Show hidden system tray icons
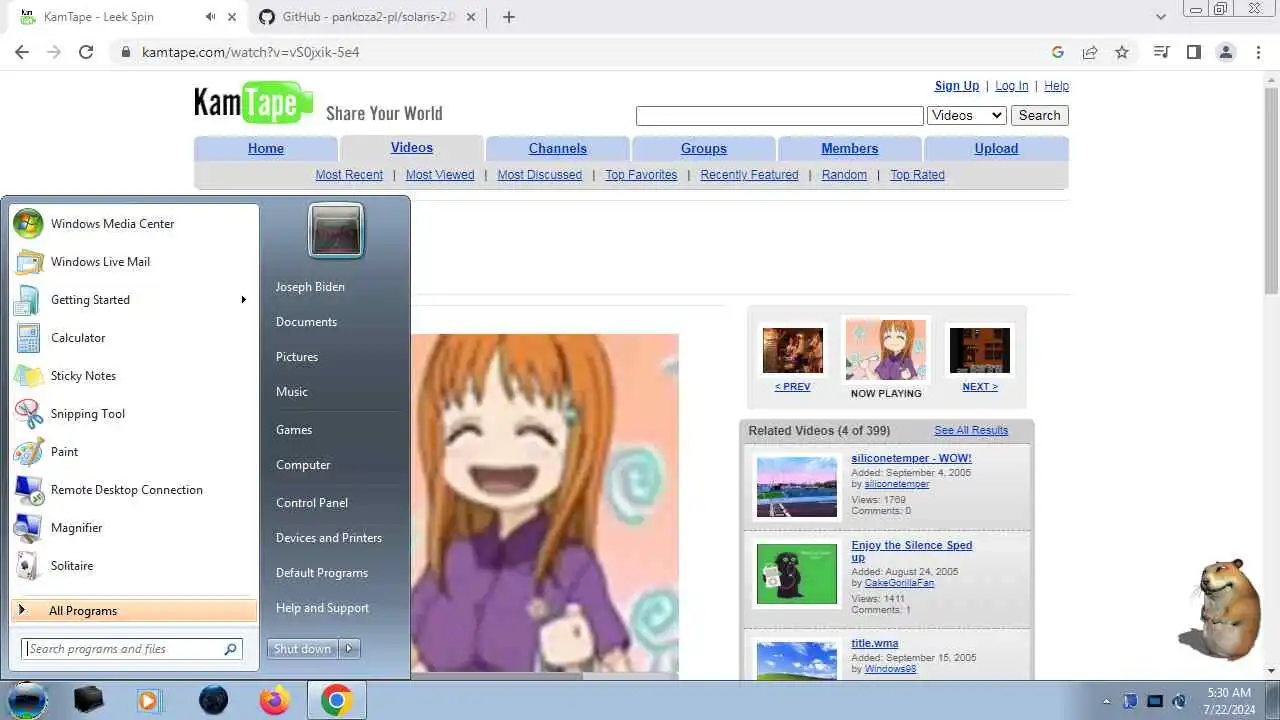This screenshot has width=1280, height=720. click(x=1106, y=701)
